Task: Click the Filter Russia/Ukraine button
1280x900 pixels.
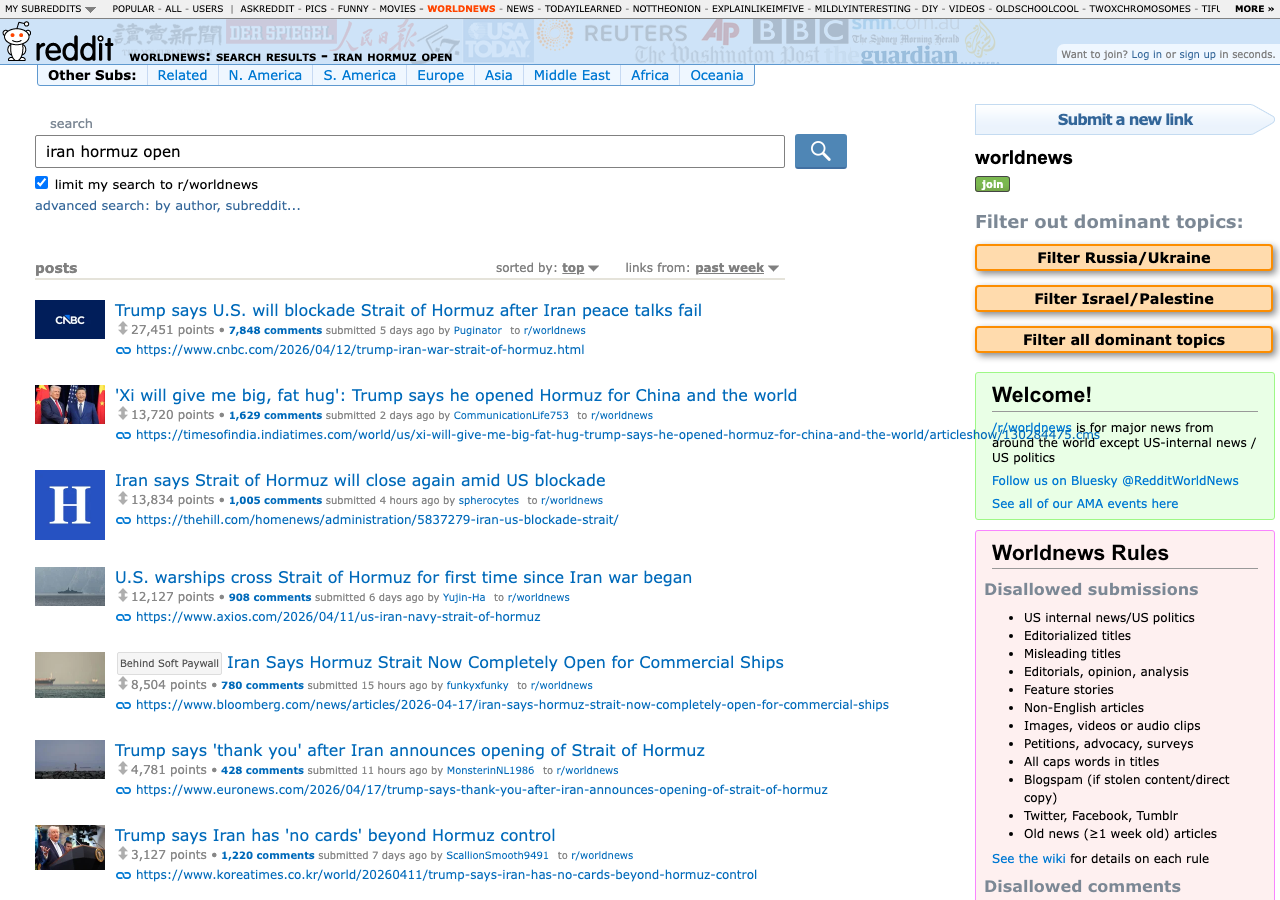Action: [1123, 258]
